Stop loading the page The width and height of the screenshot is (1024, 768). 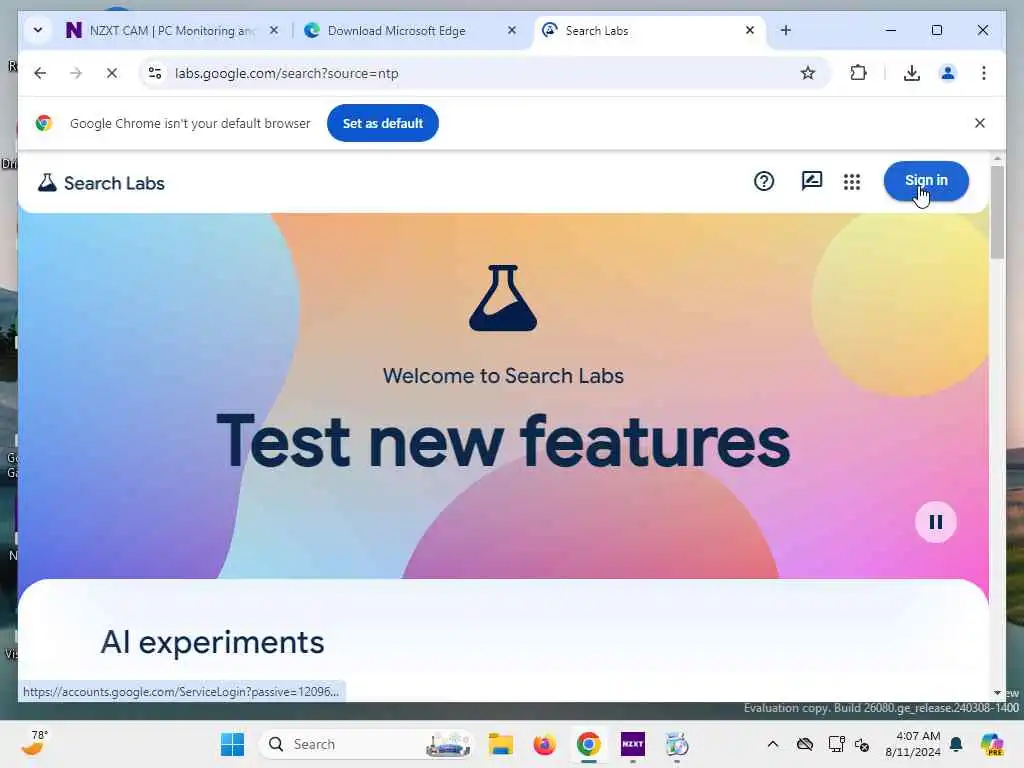112,73
